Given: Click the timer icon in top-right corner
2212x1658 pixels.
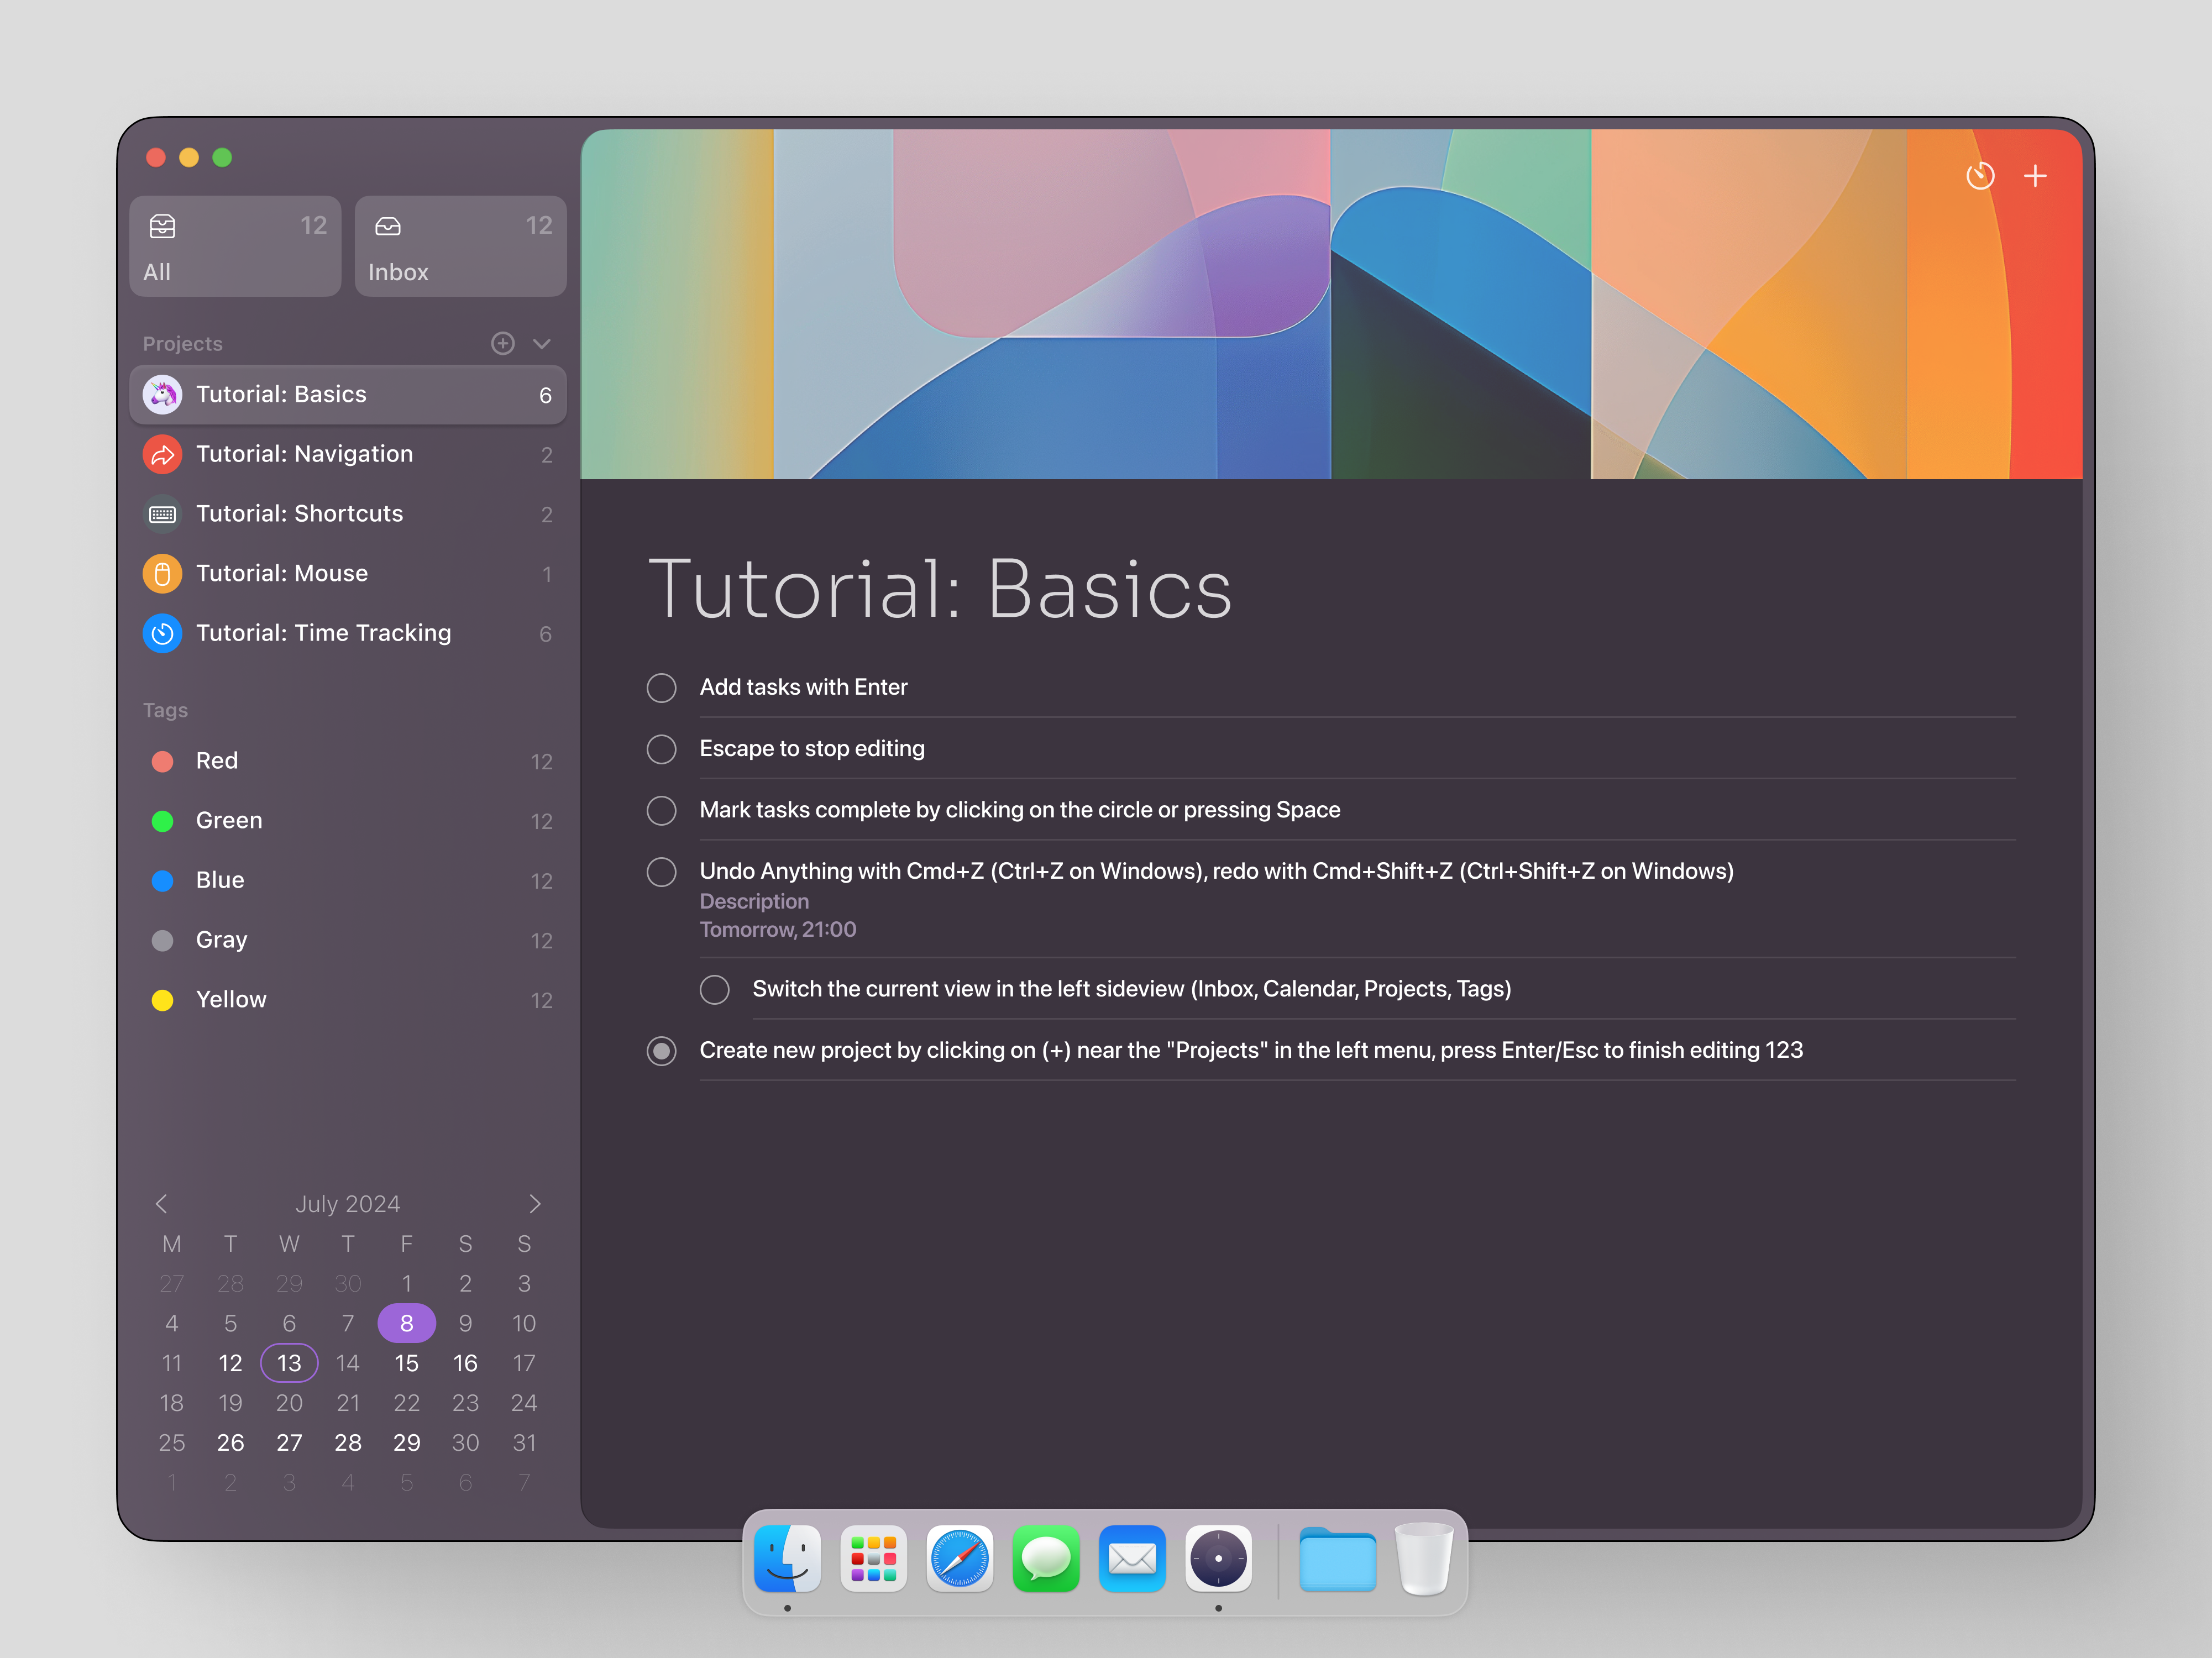Looking at the screenshot, I should tap(1981, 176).
